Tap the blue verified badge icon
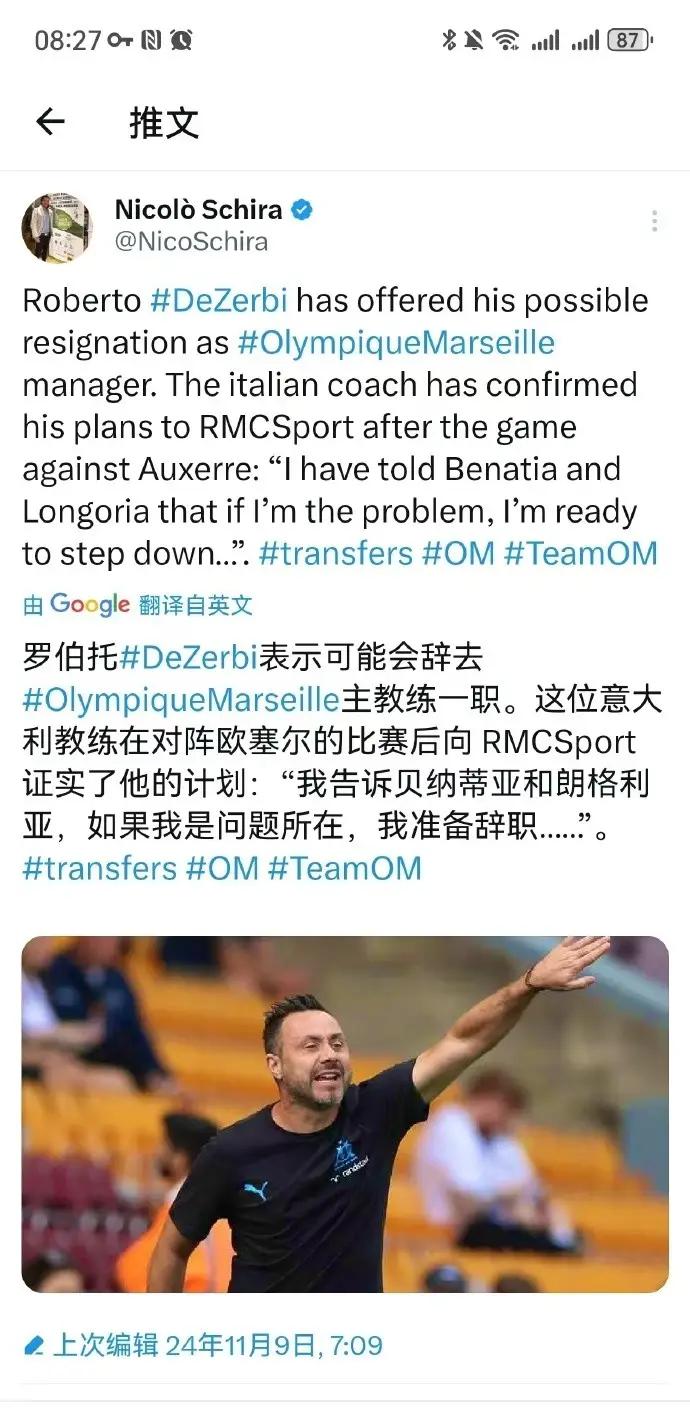The image size is (690, 1410). (x=302, y=210)
